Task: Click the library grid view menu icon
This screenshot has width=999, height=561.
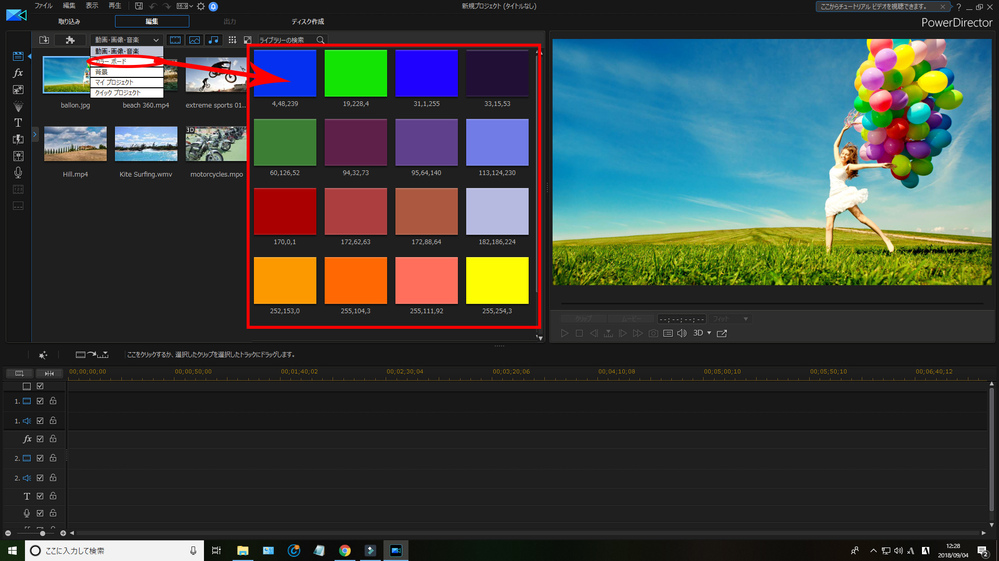Action: click(232, 40)
